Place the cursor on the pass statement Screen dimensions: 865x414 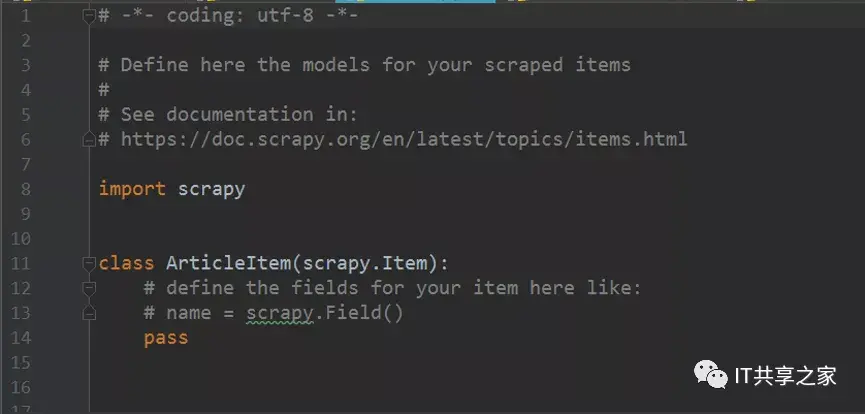pyautogui.click(x=166, y=338)
